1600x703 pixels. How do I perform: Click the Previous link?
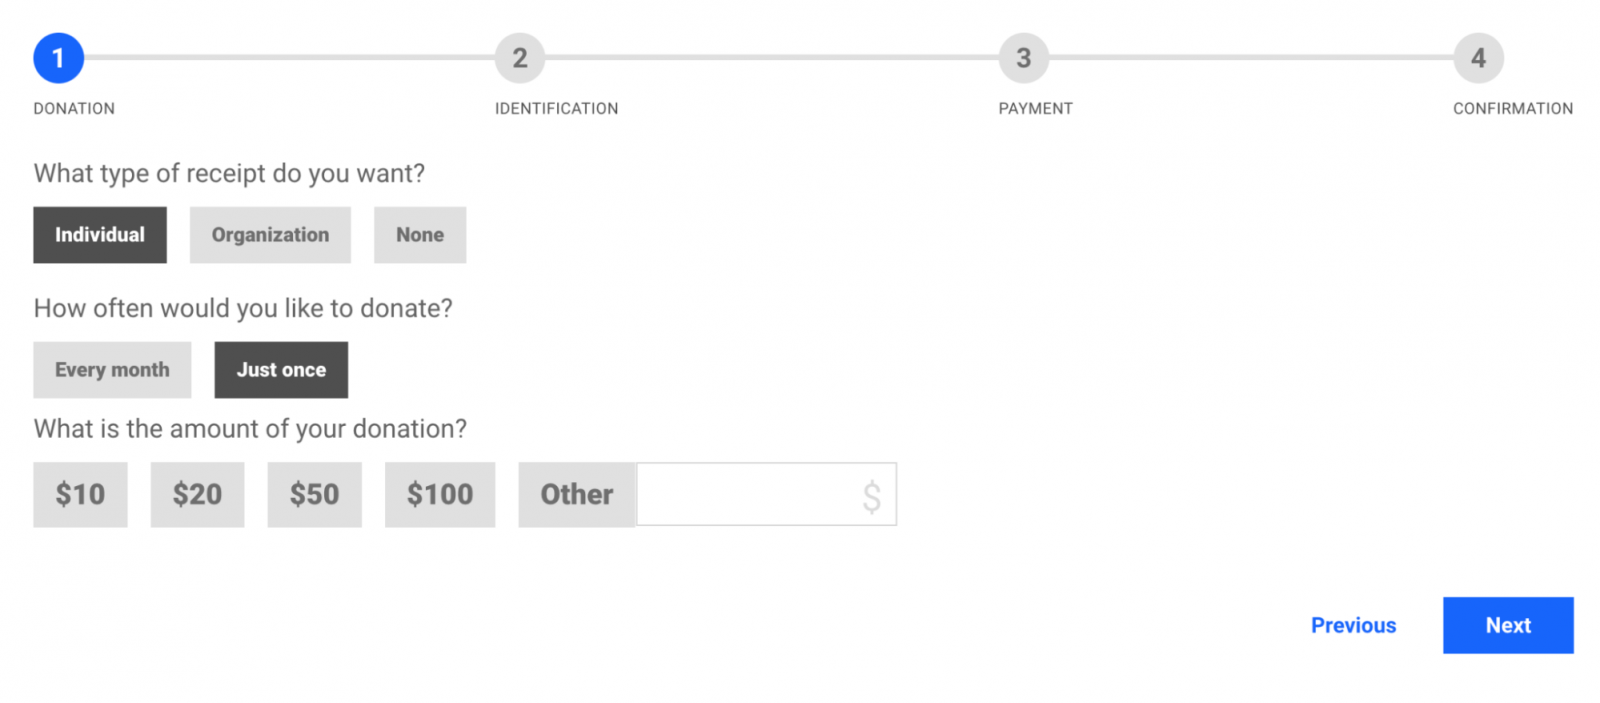(x=1353, y=625)
